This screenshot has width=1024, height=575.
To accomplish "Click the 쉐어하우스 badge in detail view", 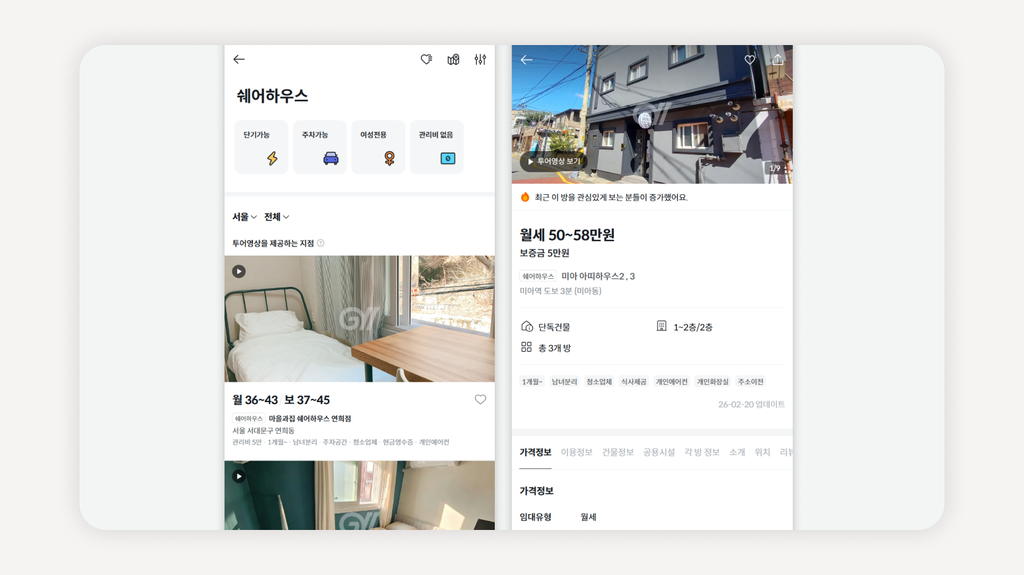I will [x=538, y=276].
